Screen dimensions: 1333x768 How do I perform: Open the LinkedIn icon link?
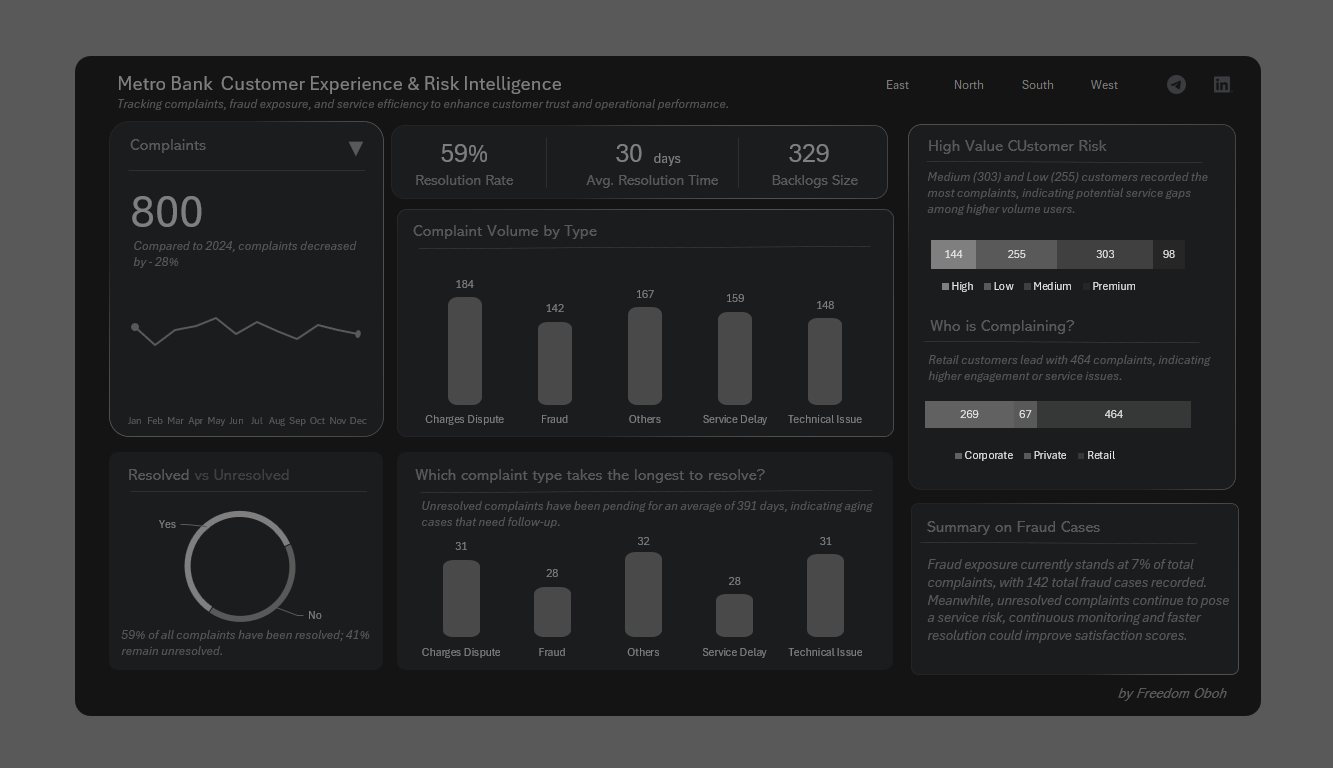[1222, 85]
